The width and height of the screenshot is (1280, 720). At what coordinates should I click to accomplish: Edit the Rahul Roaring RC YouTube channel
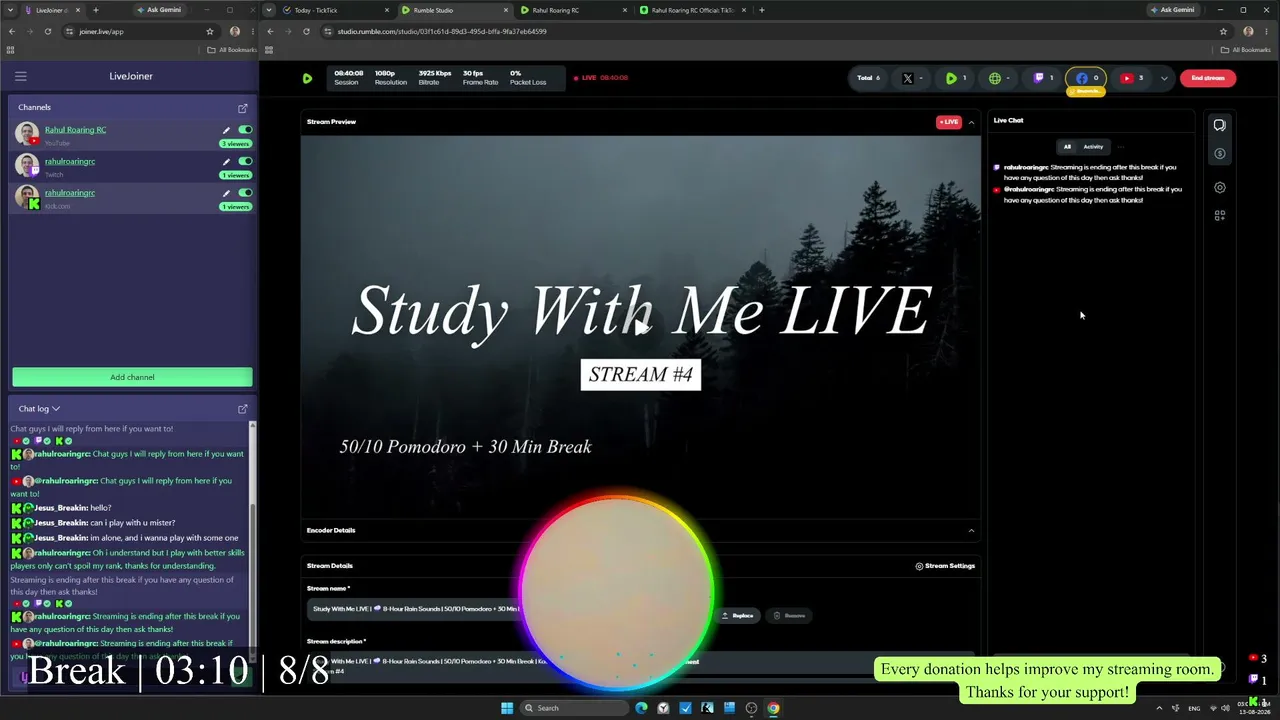click(226, 130)
